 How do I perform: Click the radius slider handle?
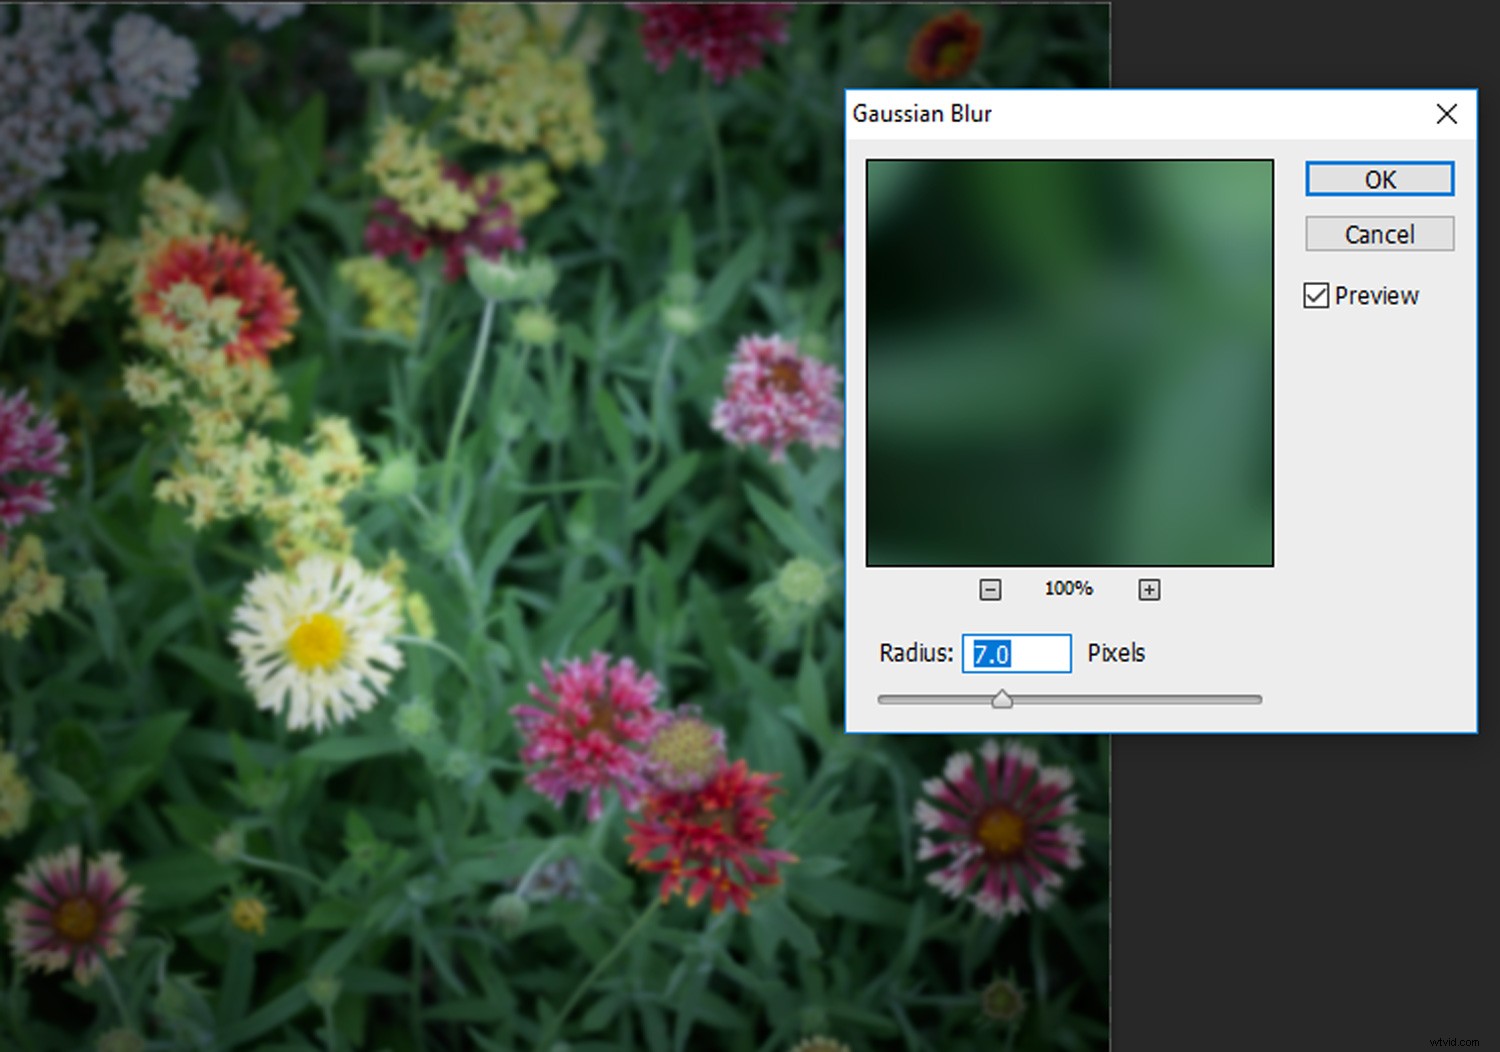tap(1002, 700)
